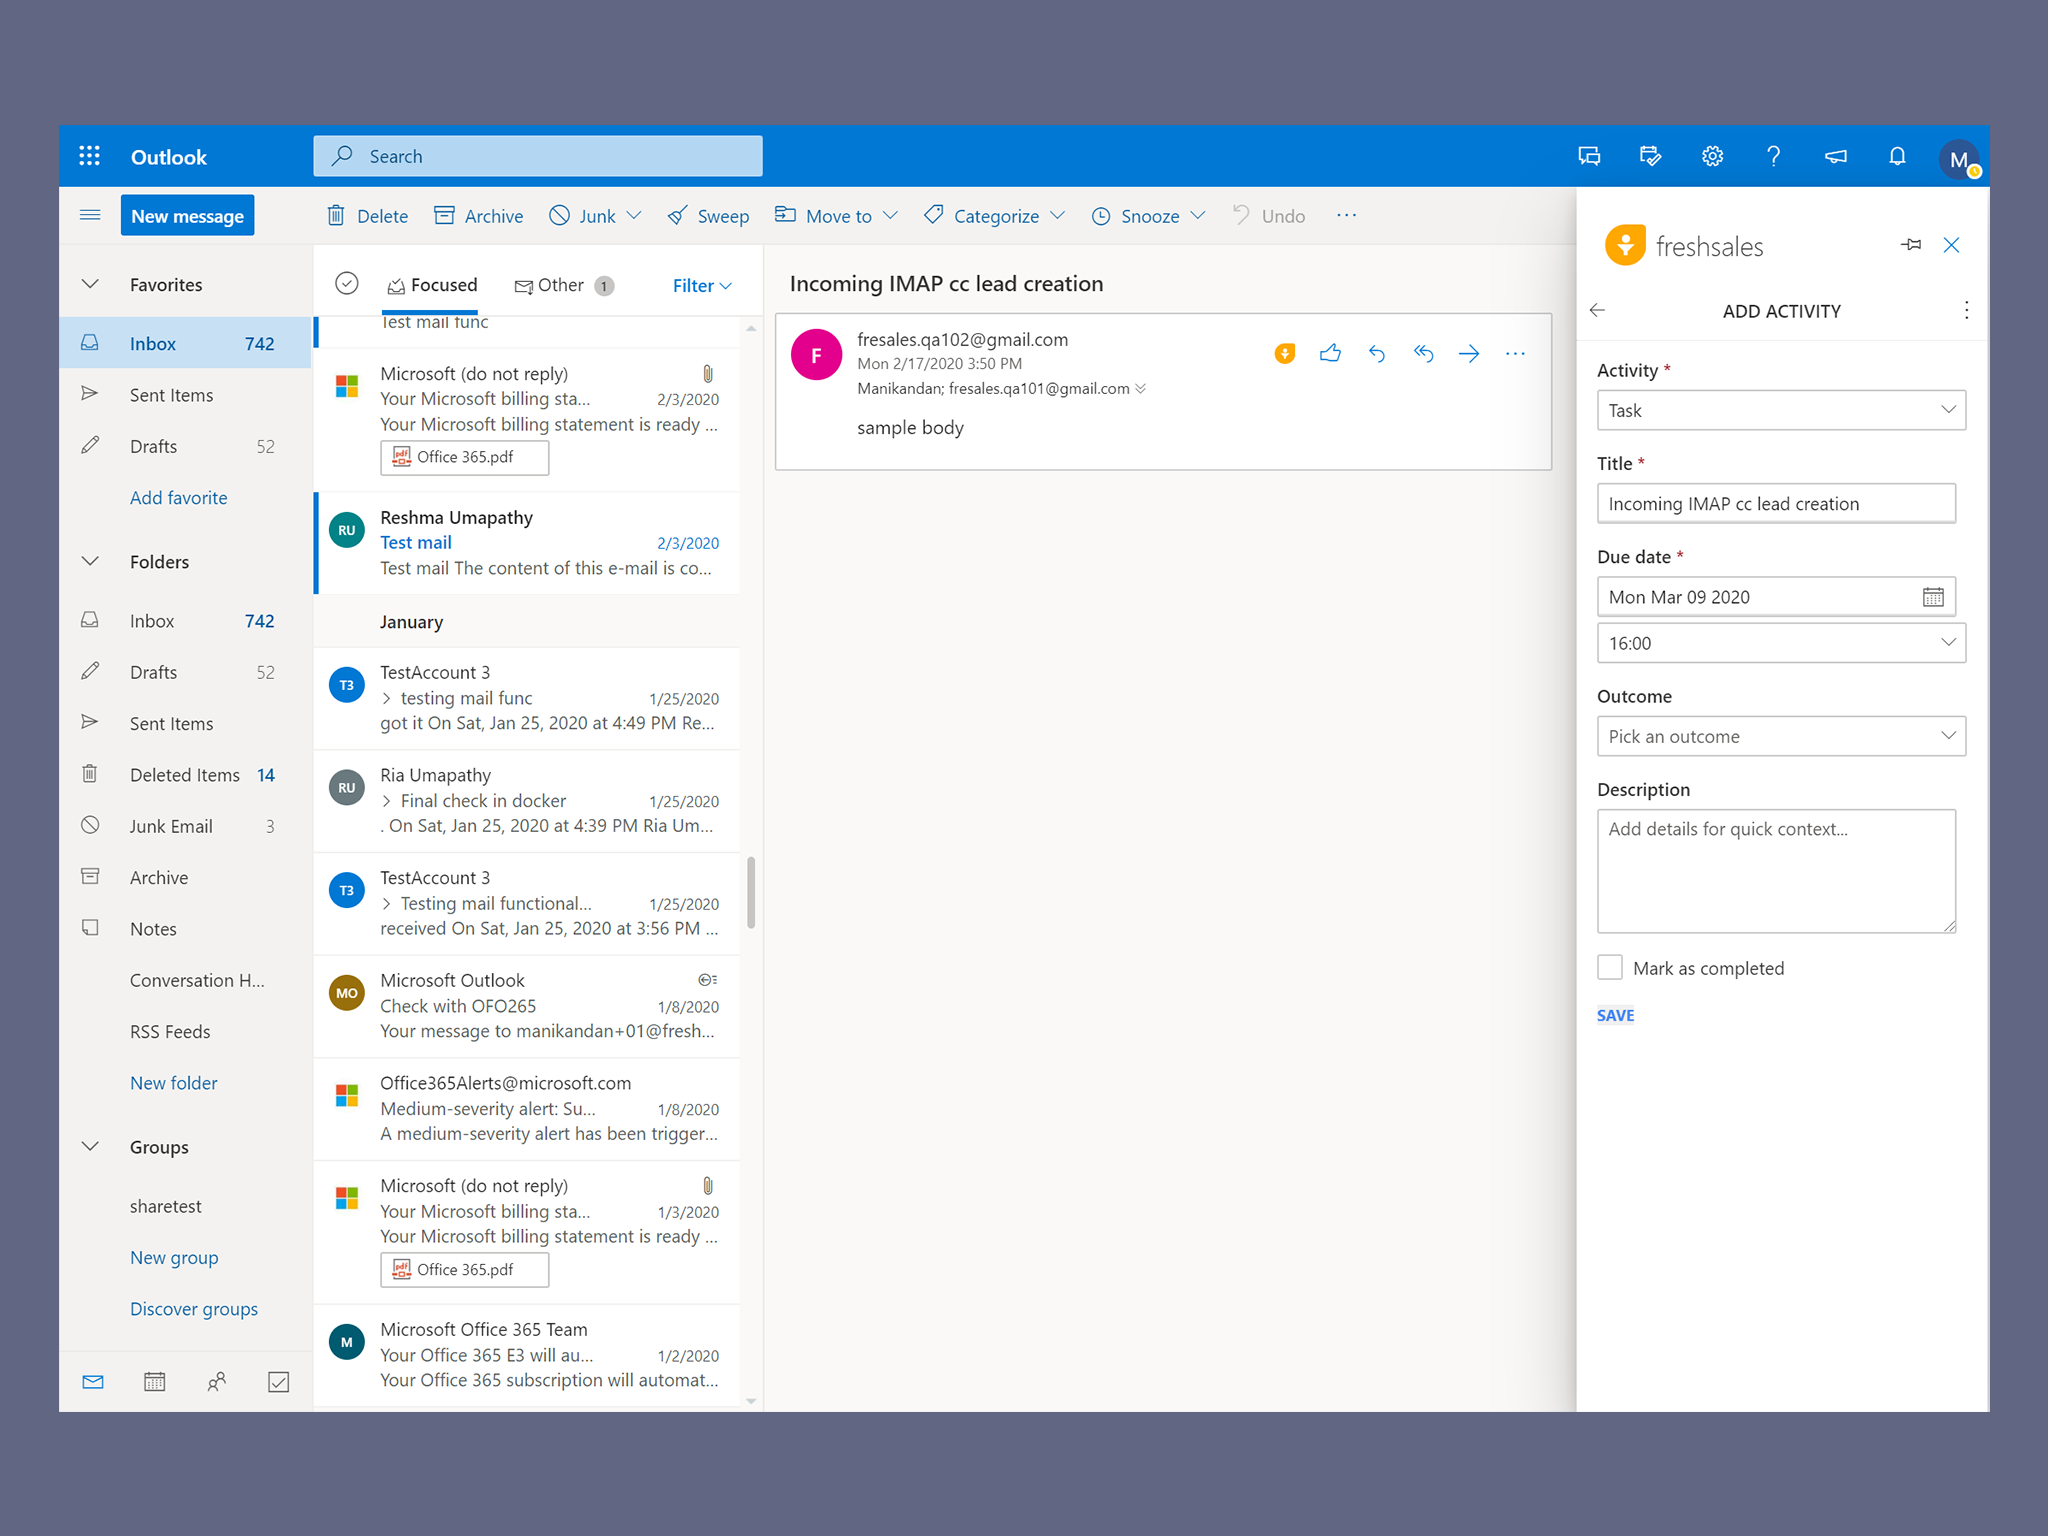2048x1536 pixels.
Task: Switch to Calendar view at bottom sidebar
Action: (x=155, y=1381)
